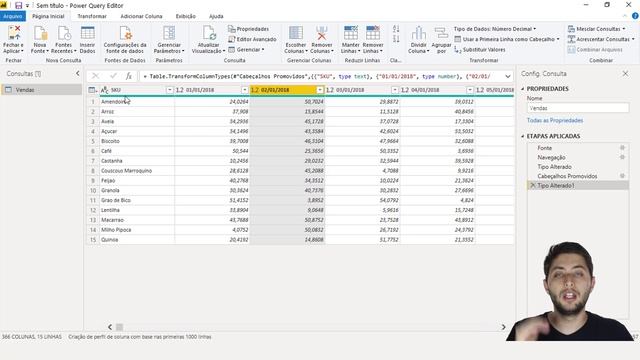
Task: Open Configurações da fonte de dados
Action: [x=125, y=39]
